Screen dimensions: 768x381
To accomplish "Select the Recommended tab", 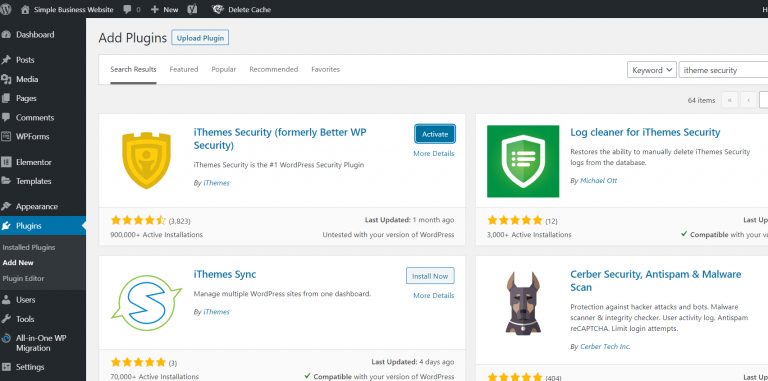I will (x=273, y=70).
